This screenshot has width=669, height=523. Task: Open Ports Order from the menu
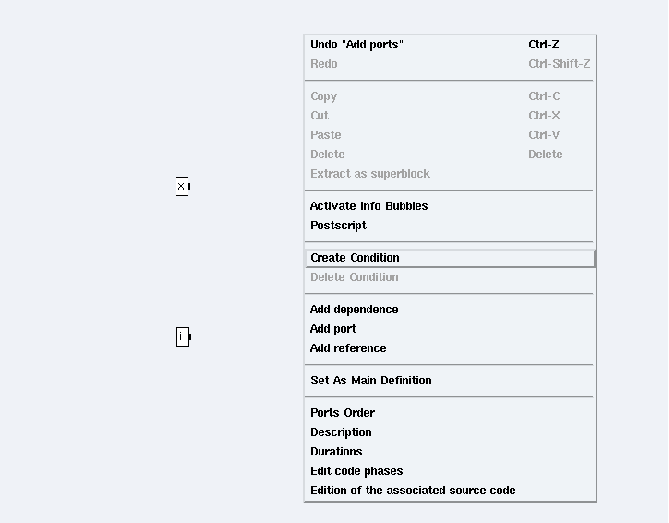pyautogui.click(x=450, y=413)
